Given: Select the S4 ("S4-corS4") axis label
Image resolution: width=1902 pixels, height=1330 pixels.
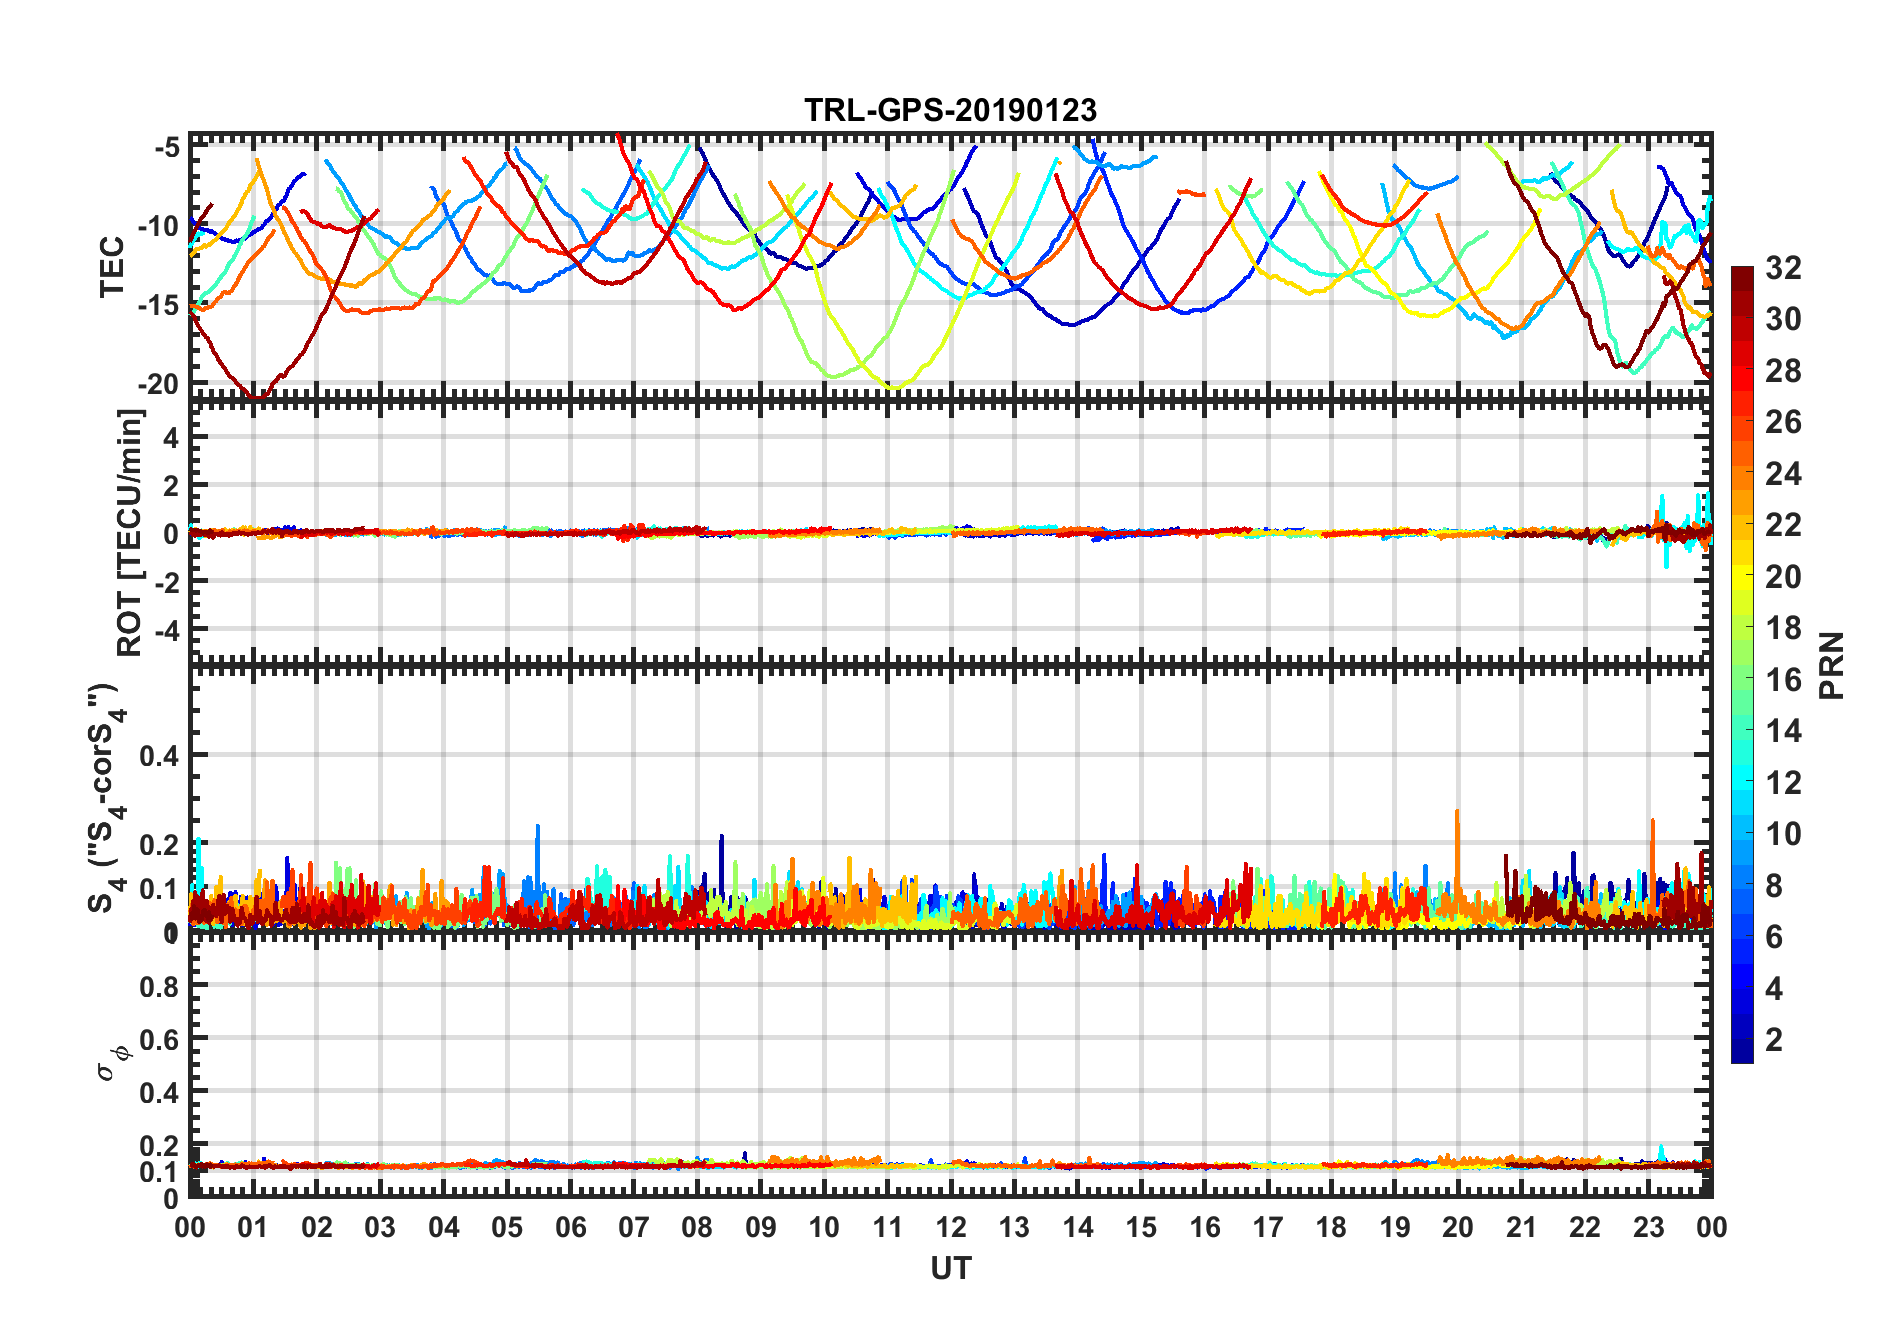Looking at the screenshot, I should (x=106, y=798).
